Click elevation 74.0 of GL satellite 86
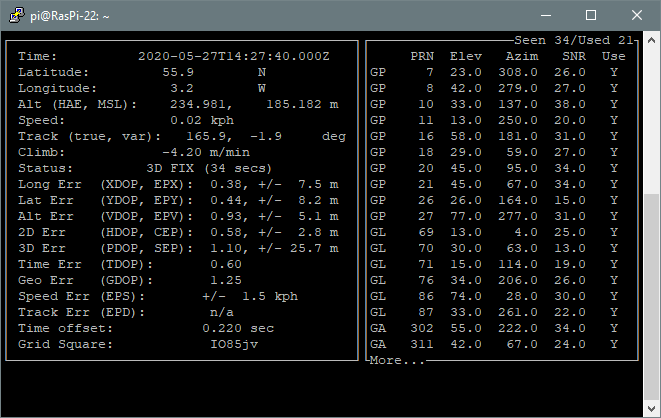This screenshot has height=418, width=661. pyautogui.click(x=466, y=297)
